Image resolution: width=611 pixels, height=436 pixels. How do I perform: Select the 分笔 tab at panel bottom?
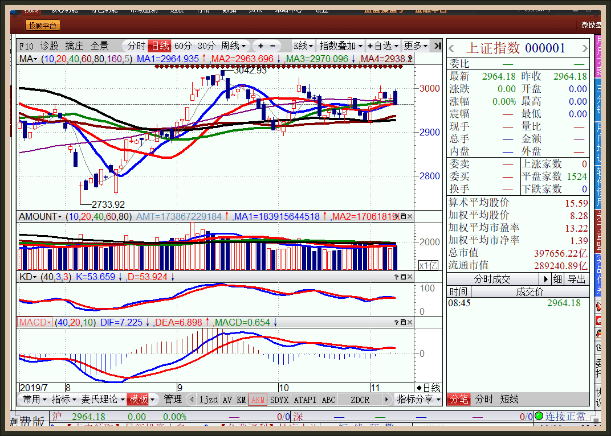point(459,399)
